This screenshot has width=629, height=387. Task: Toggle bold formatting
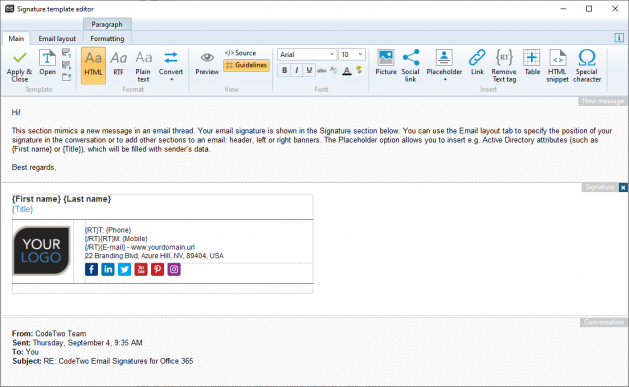tap(284, 71)
